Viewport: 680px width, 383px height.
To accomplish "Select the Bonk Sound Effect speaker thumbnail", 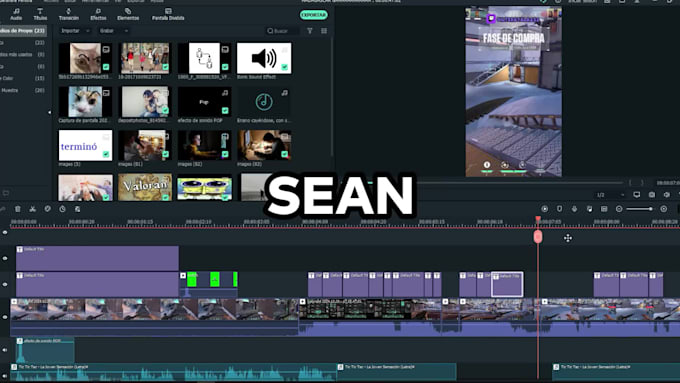I will pos(264,58).
